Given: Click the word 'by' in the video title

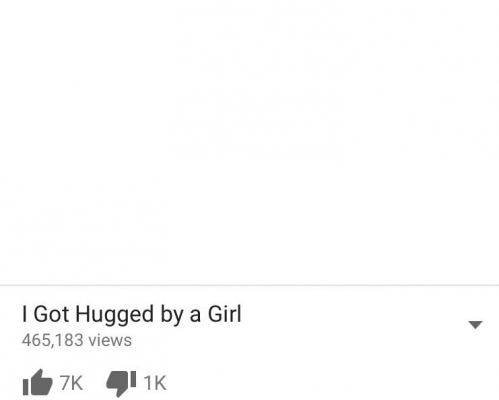Looking at the screenshot, I should click(x=172, y=315).
